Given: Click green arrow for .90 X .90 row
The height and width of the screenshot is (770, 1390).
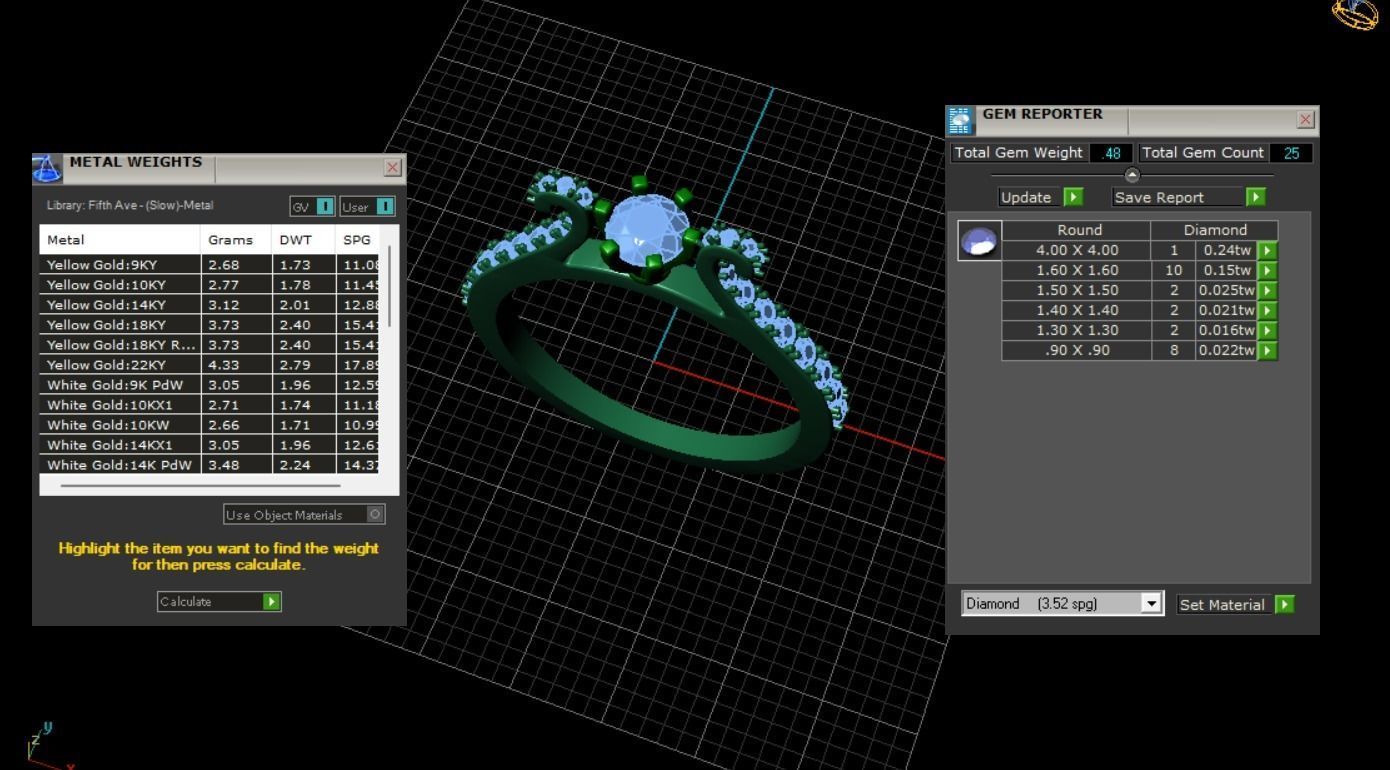Looking at the screenshot, I should (x=1267, y=351).
